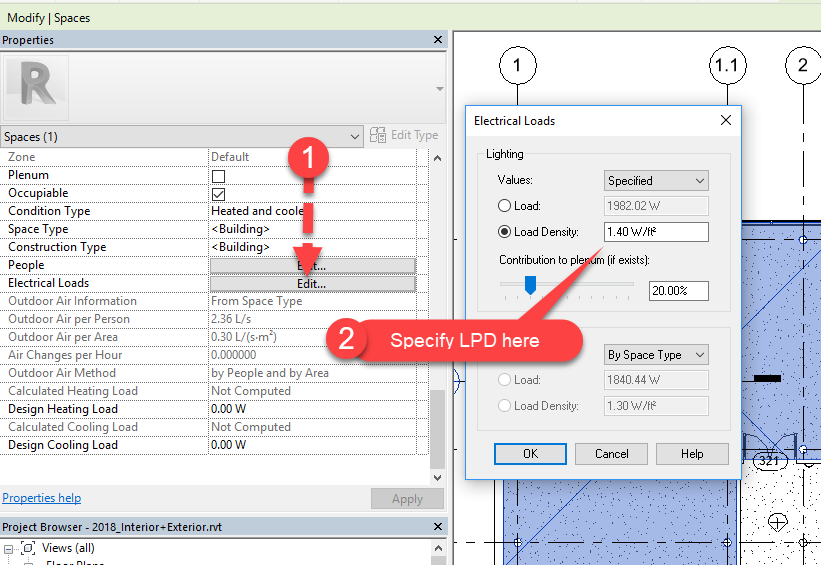Click the Calculated Heating Load row
Screen dimensions: 821x565
pyautogui.click(x=208, y=391)
